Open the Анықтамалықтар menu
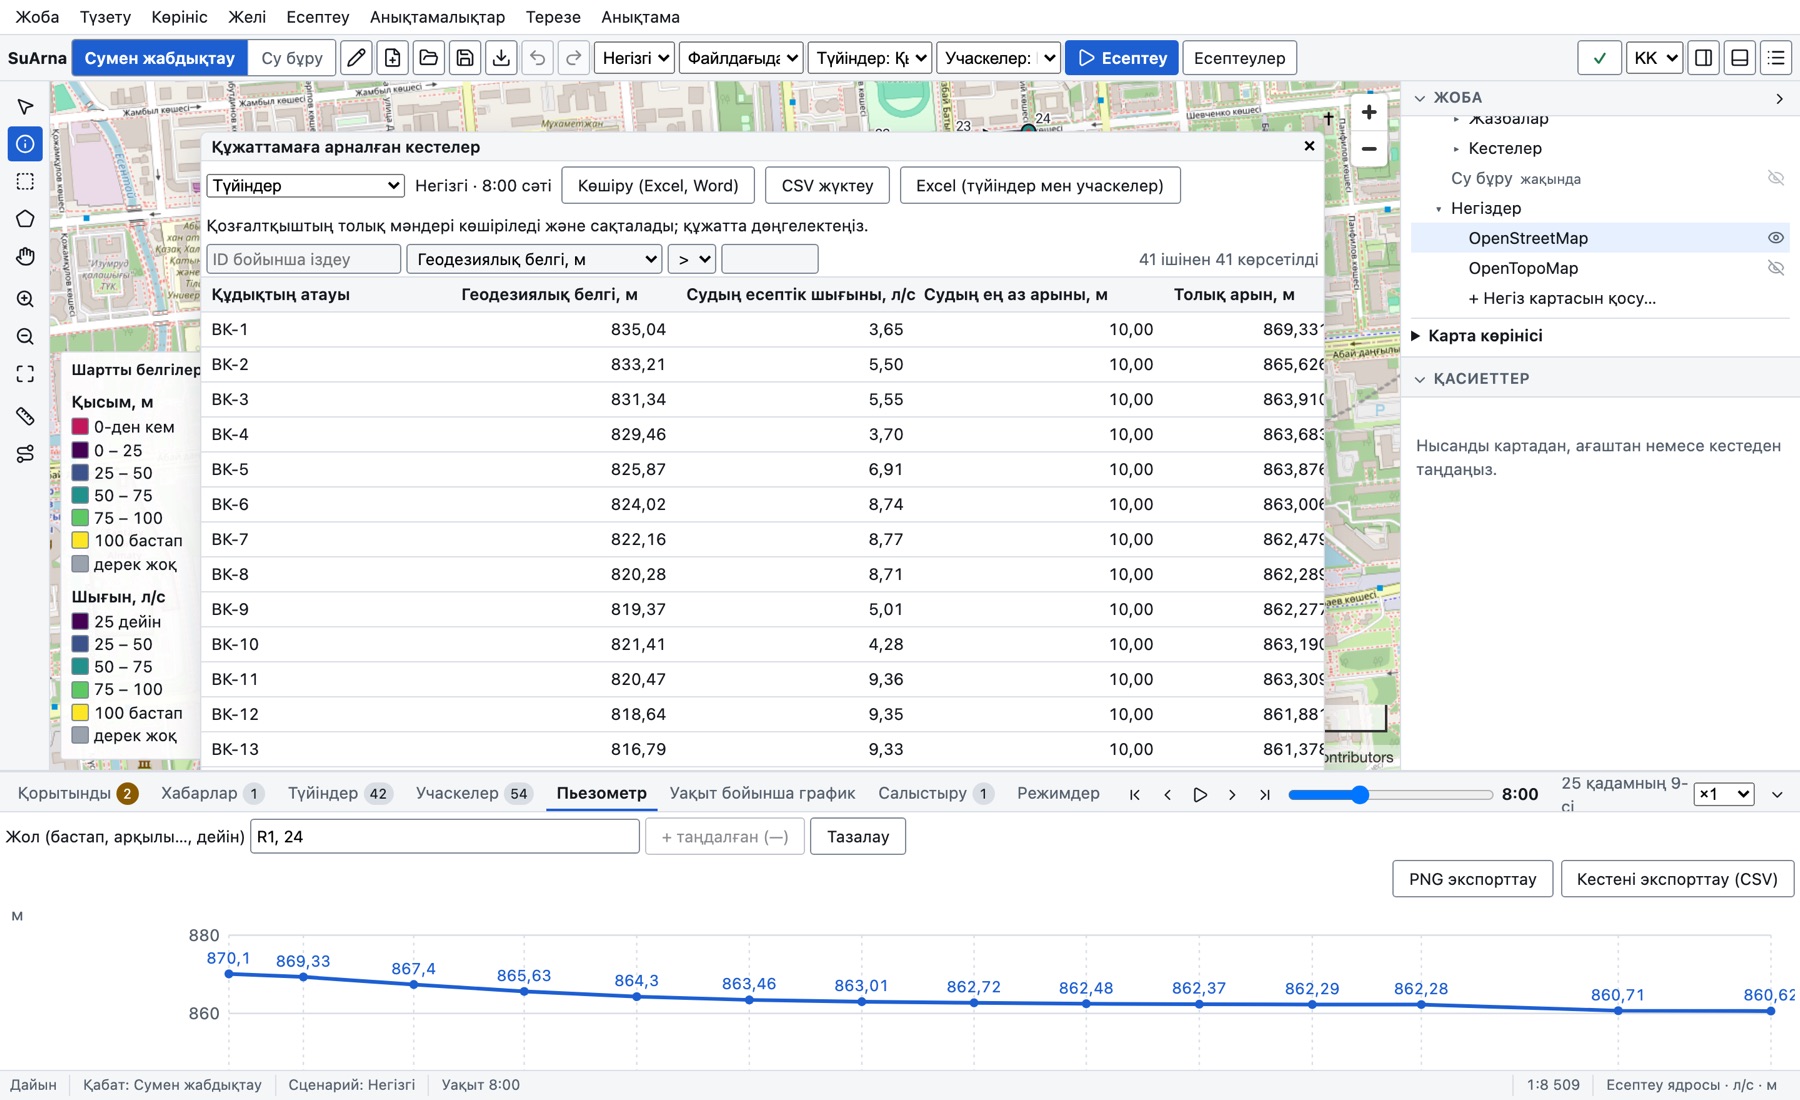Viewport: 1800px width, 1100px height. pyautogui.click(x=437, y=17)
